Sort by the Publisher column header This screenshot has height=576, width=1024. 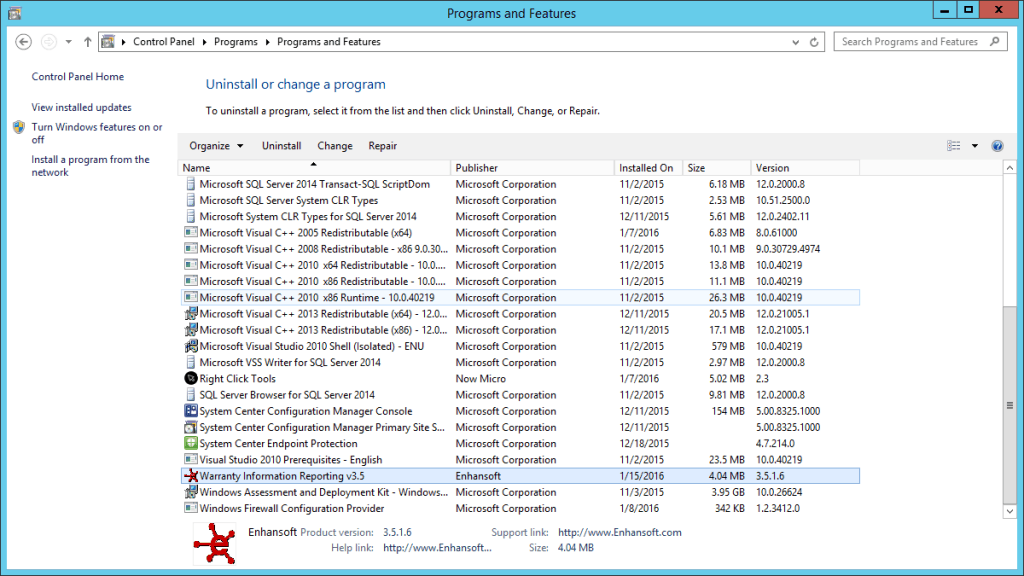[532, 168]
